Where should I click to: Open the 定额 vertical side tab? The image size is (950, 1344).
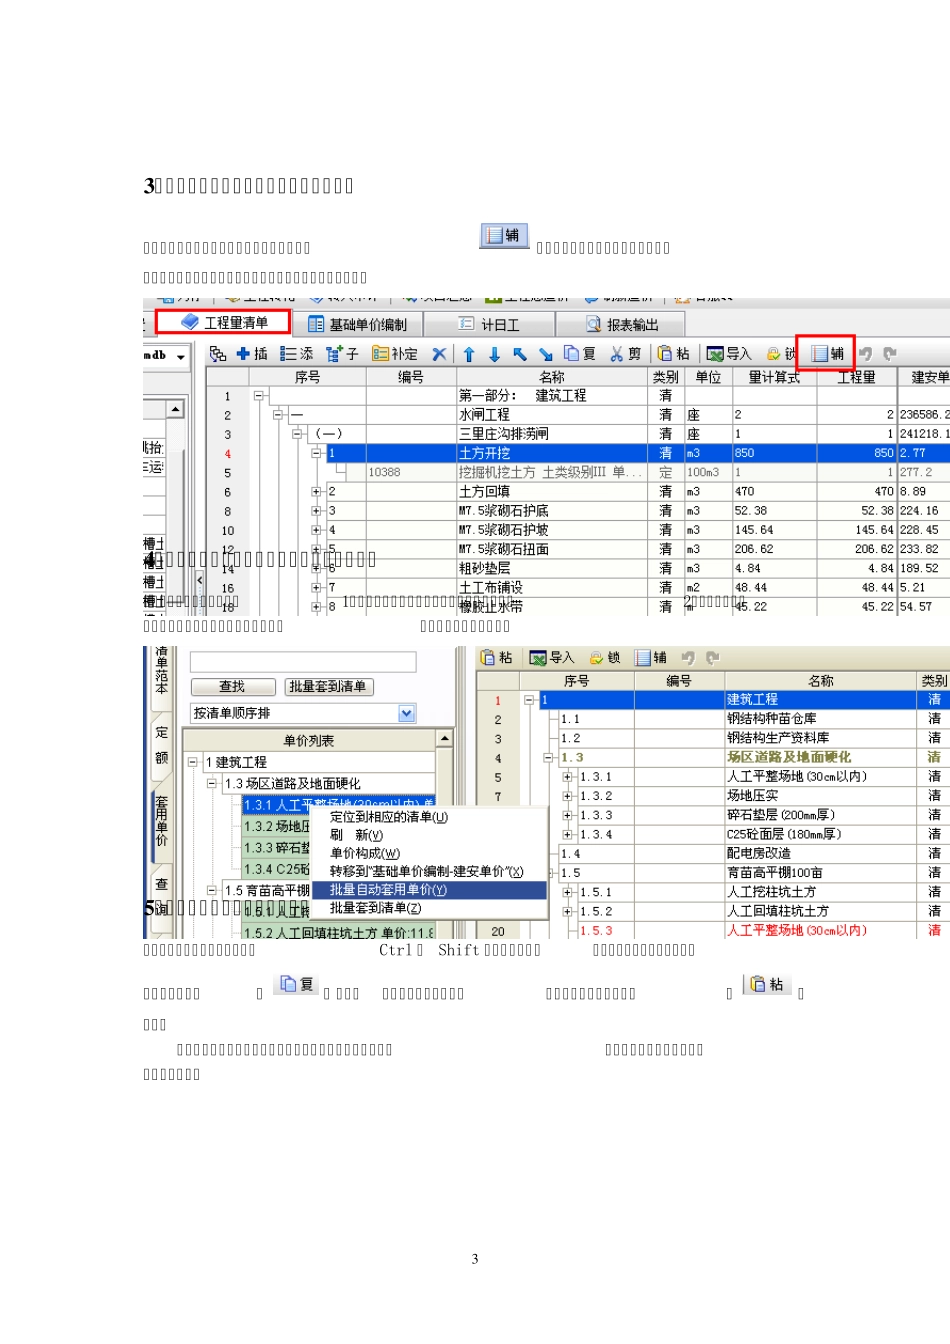point(162,744)
